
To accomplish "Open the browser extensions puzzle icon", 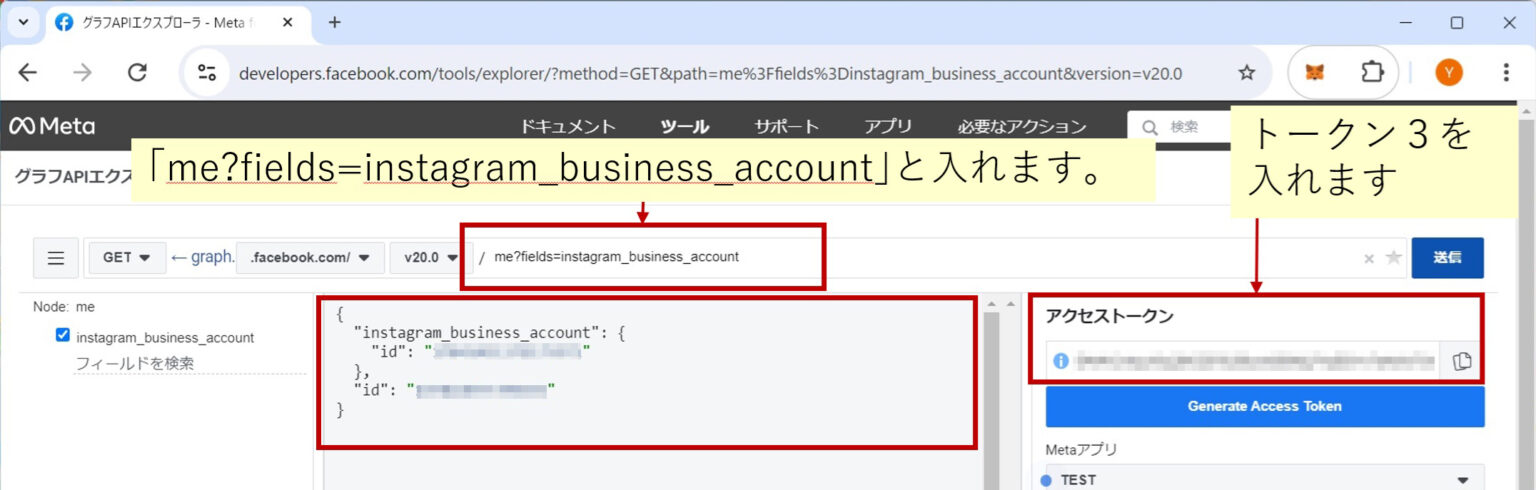I will 1370,73.
